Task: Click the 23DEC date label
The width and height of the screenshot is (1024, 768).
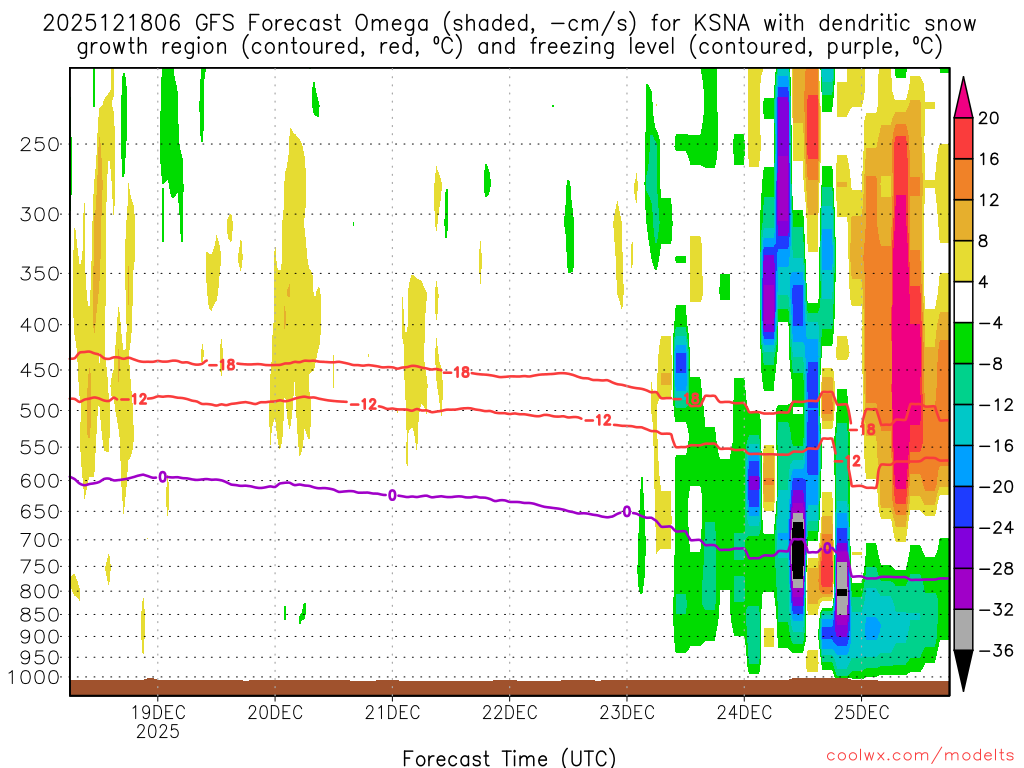Action: (x=627, y=714)
